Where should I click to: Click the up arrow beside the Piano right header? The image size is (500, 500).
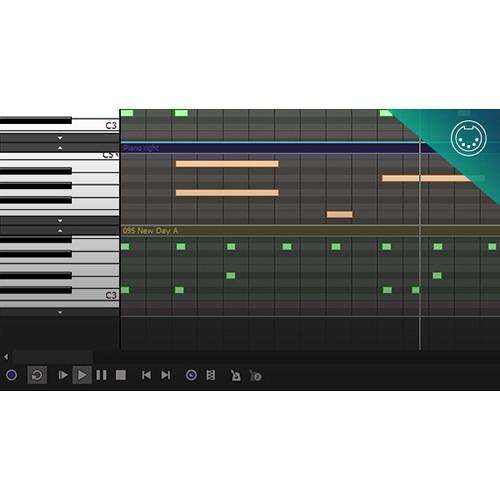point(60,148)
